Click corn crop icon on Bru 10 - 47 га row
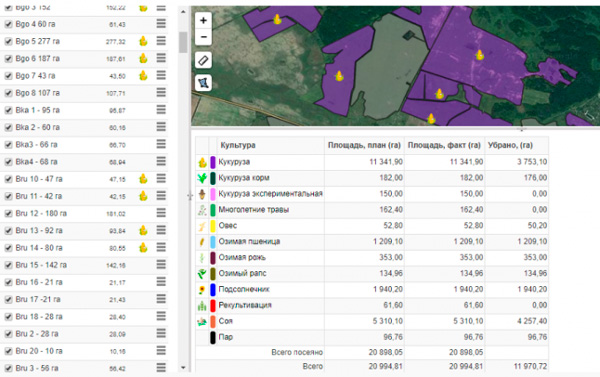Screen dimensions: 600x377 [143, 179]
